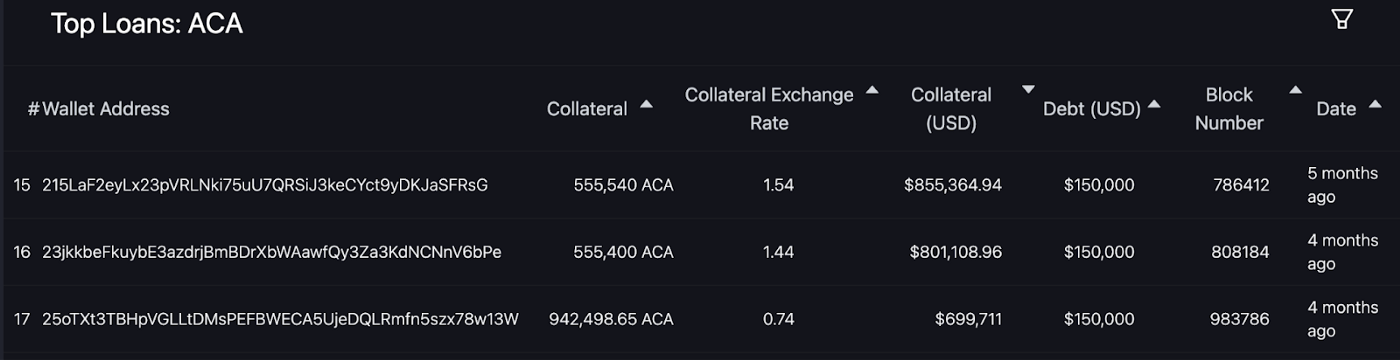Open wallet address starting with 23jkkbeFkuyb
1400x360 pixels.
click(272, 252)
